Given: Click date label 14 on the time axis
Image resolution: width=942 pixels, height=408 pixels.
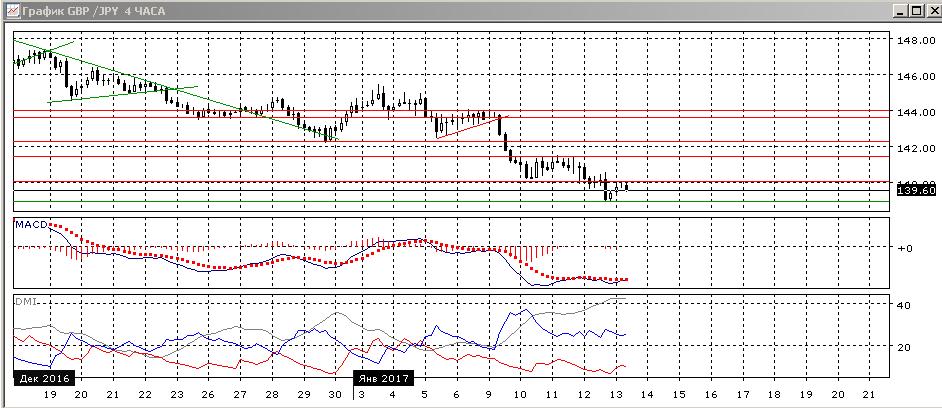Looking at the screenshot, I should (648, 395).
